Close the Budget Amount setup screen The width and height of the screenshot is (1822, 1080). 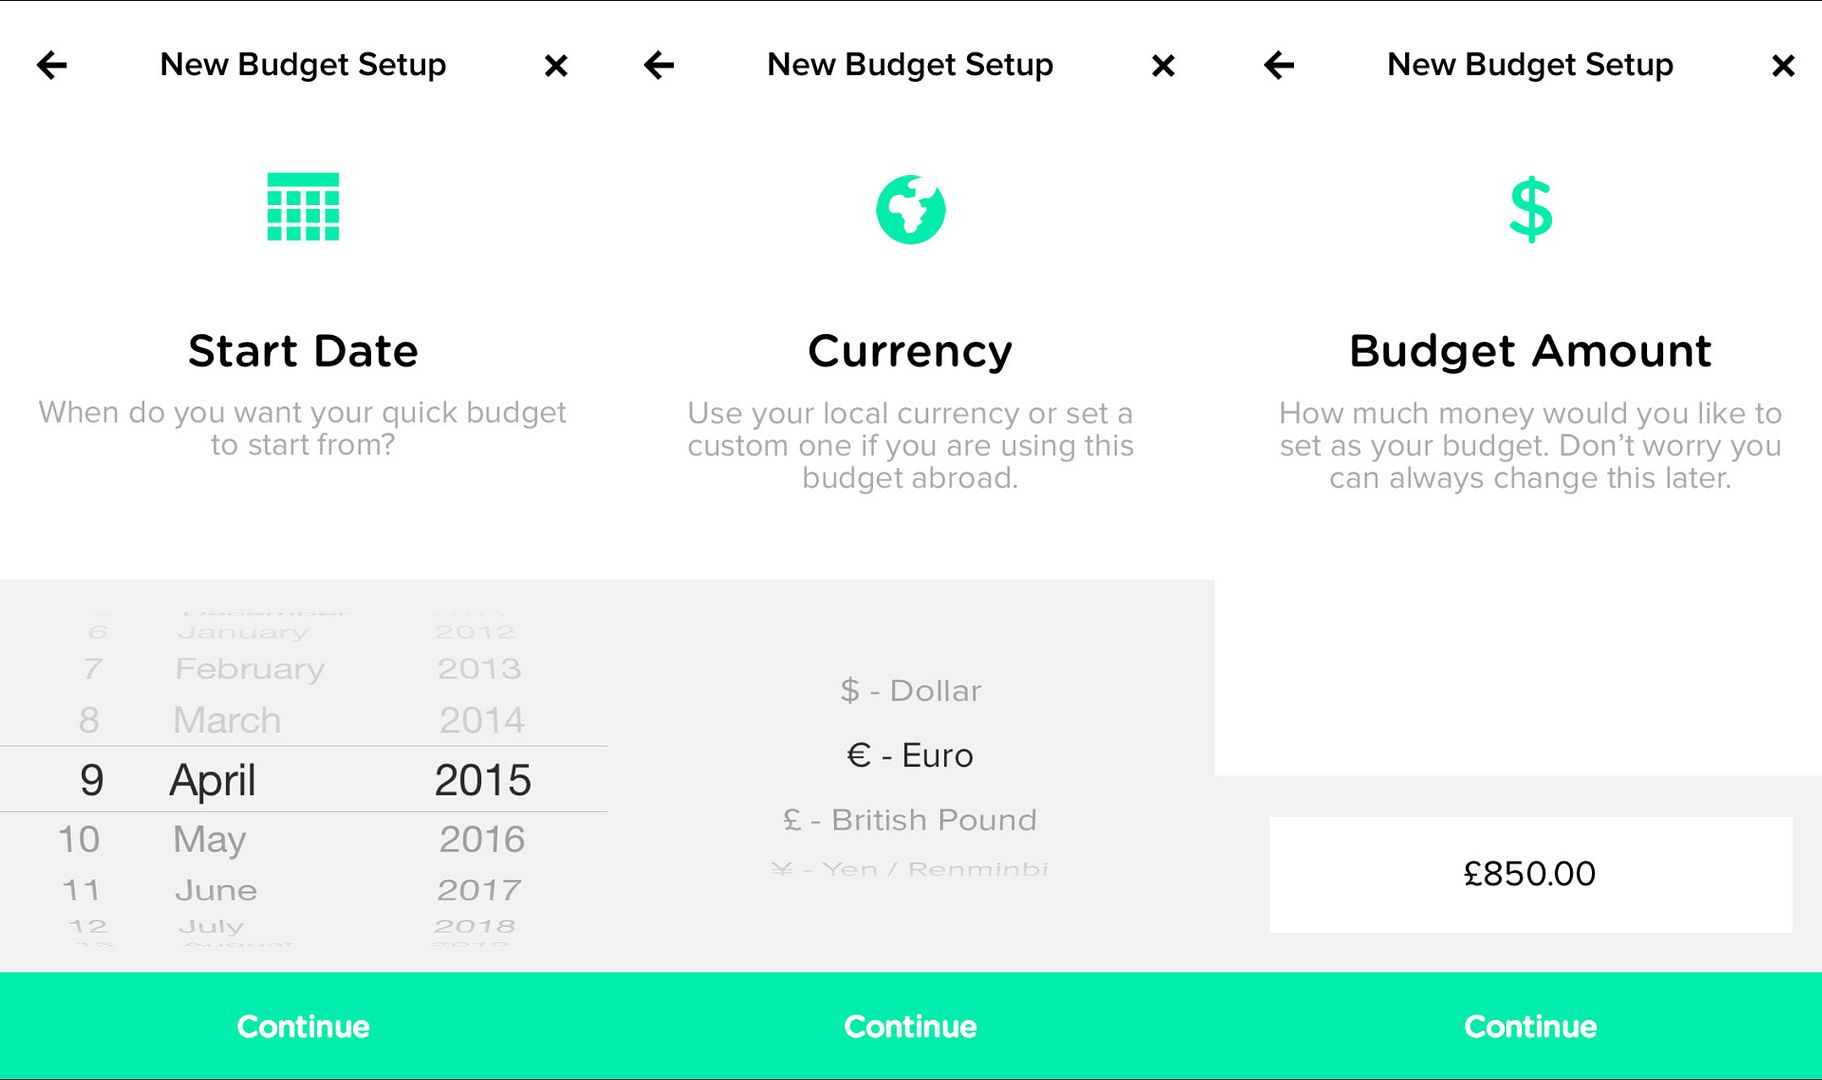(x=1783, y=66)
